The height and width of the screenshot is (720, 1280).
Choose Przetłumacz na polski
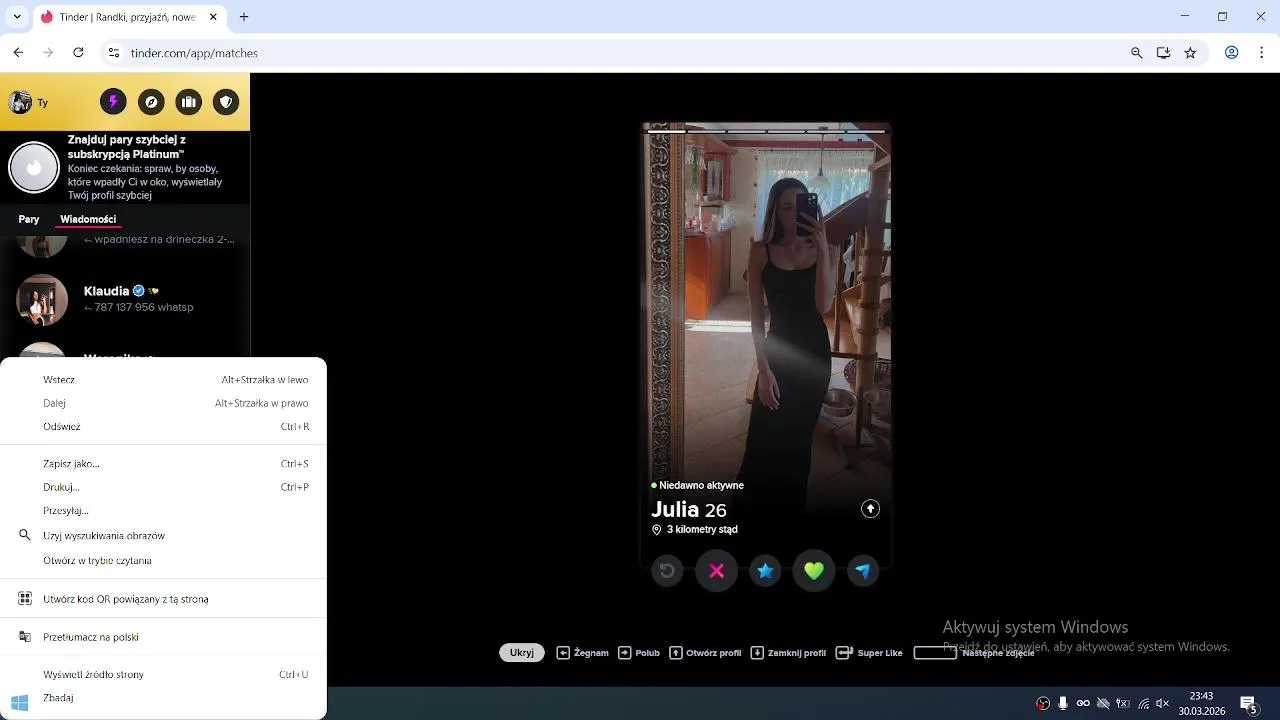[x=164, y=637]
